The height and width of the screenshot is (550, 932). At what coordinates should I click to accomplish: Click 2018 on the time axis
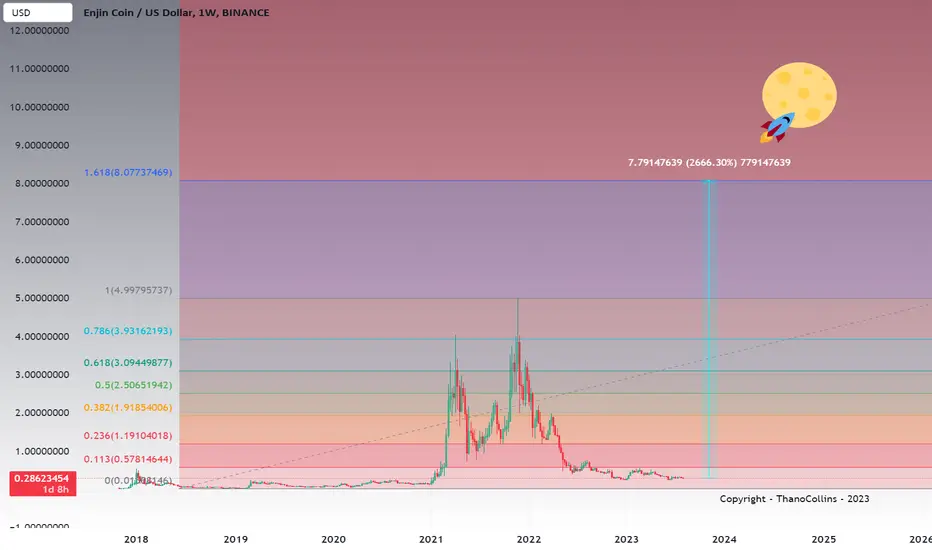(136, 539)
